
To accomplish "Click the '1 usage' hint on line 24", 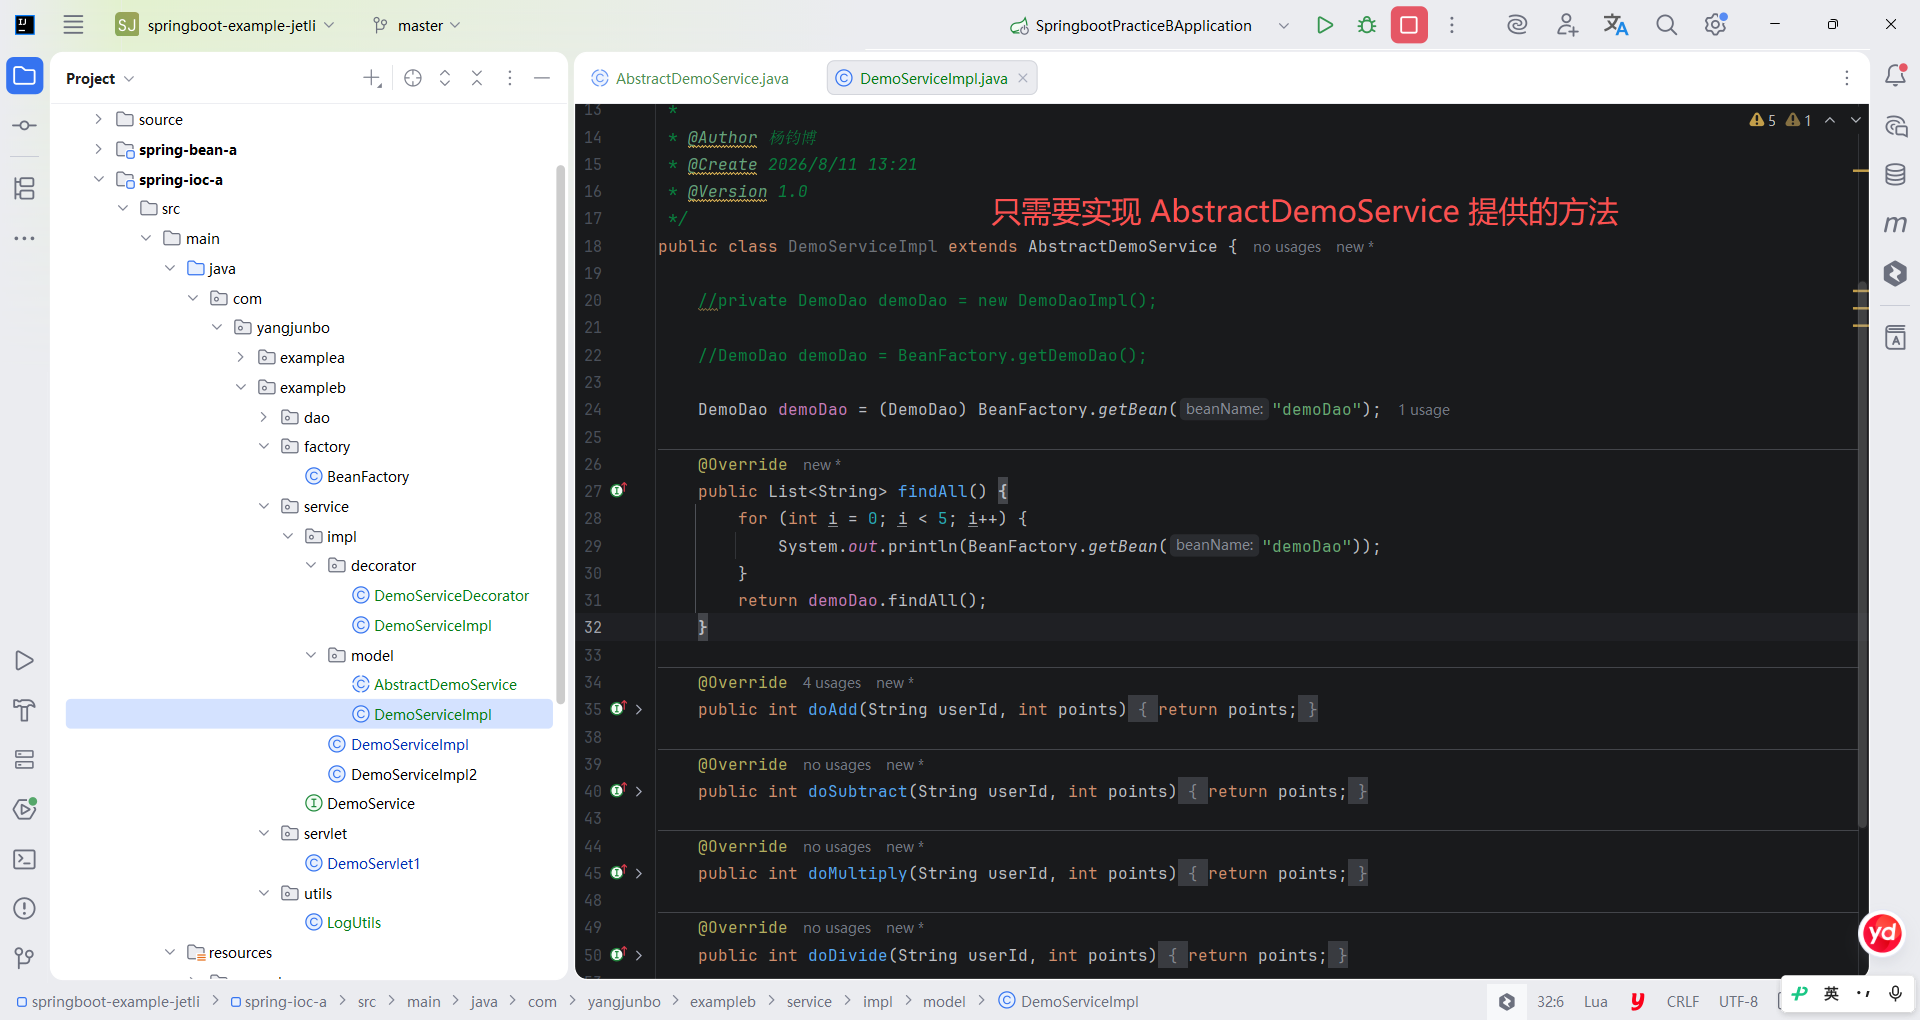I will pyautogui.click(x=1423, y=409).
